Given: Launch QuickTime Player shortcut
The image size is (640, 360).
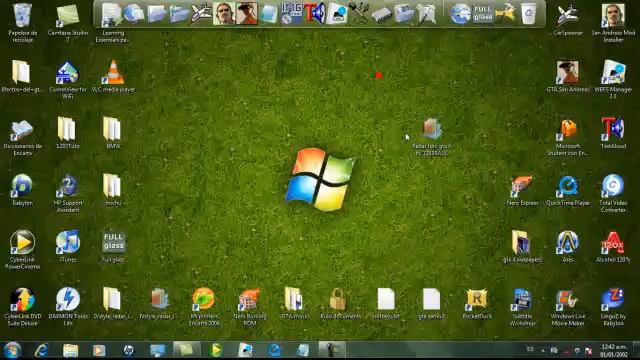Looking at the screenshot, I should pyautogui.click(x=567, y=190).
